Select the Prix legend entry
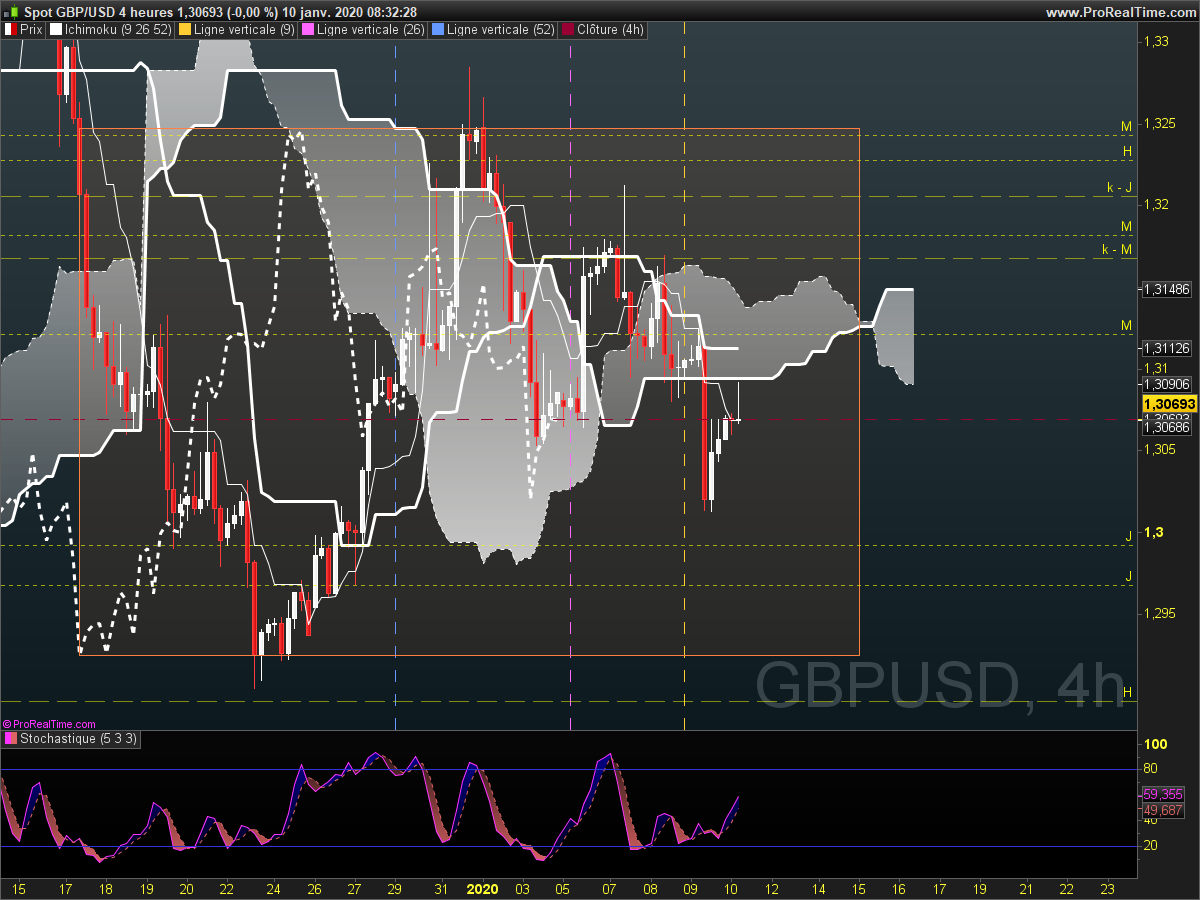 point(24,30)
